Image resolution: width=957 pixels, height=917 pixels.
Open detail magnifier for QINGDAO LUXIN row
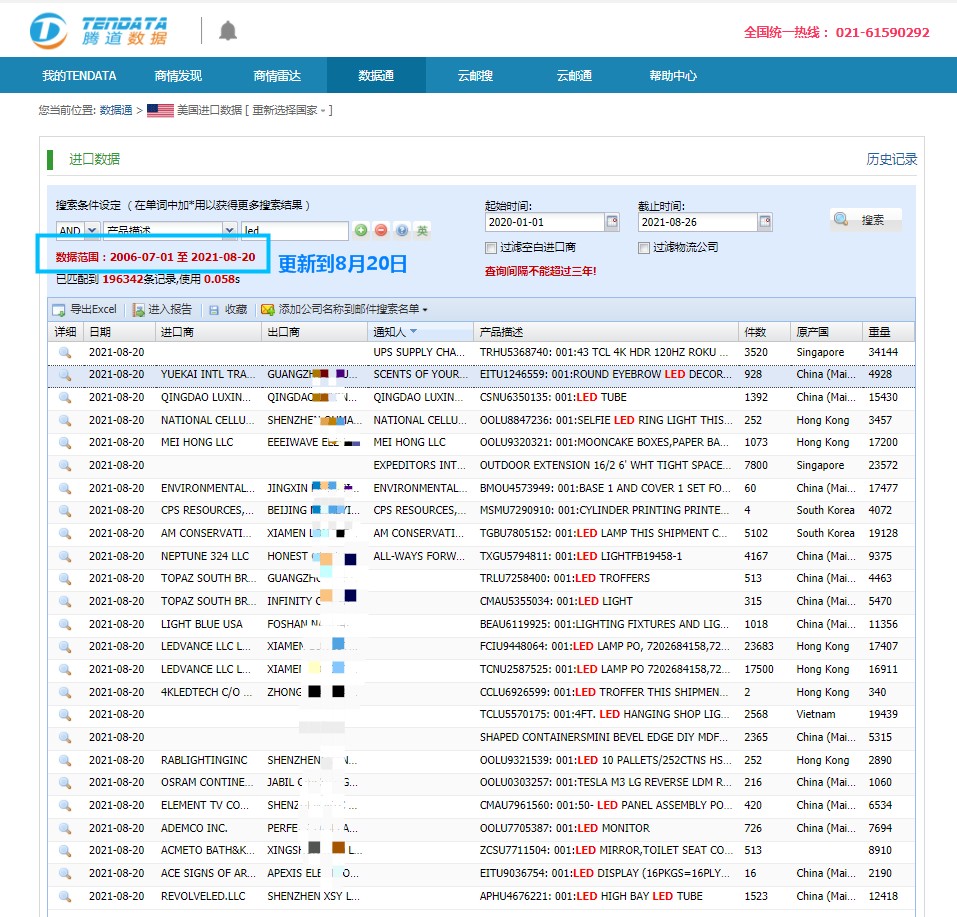point(65,398)
